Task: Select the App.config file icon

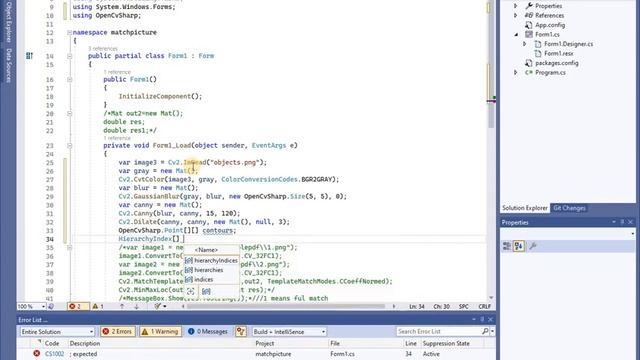Action: [529, 25]
